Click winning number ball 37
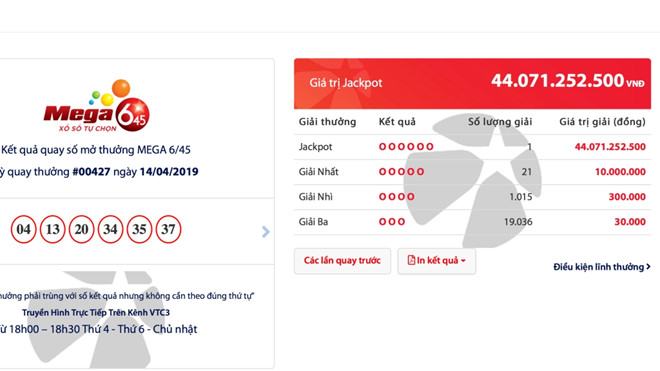 168,229
